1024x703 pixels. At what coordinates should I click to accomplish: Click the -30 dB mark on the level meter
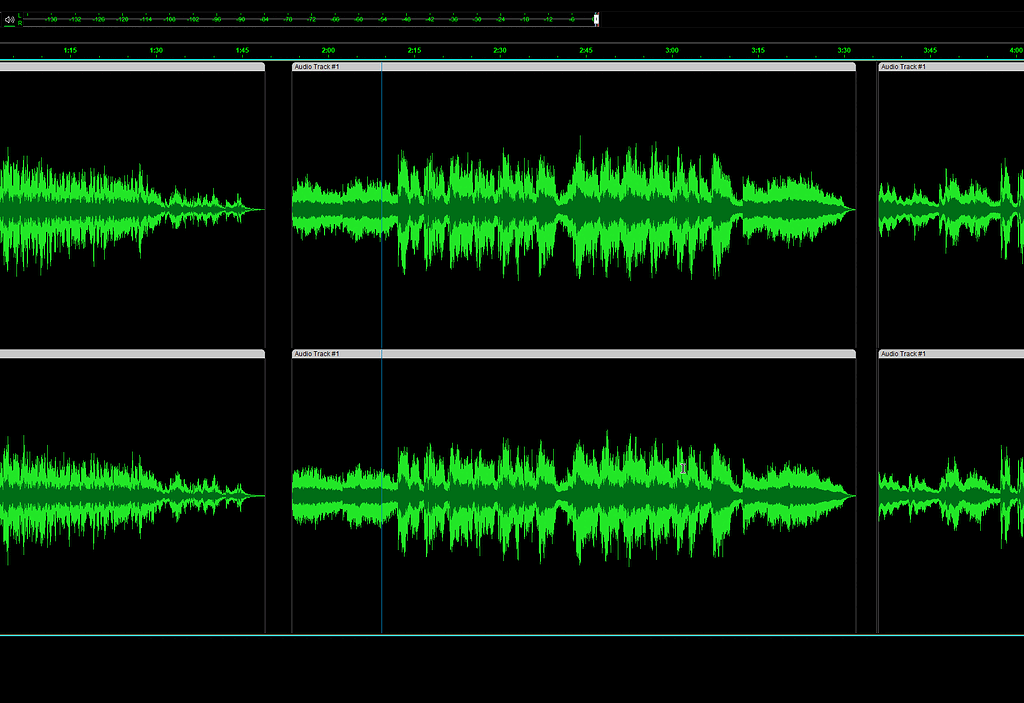click(x=476, y=20)
